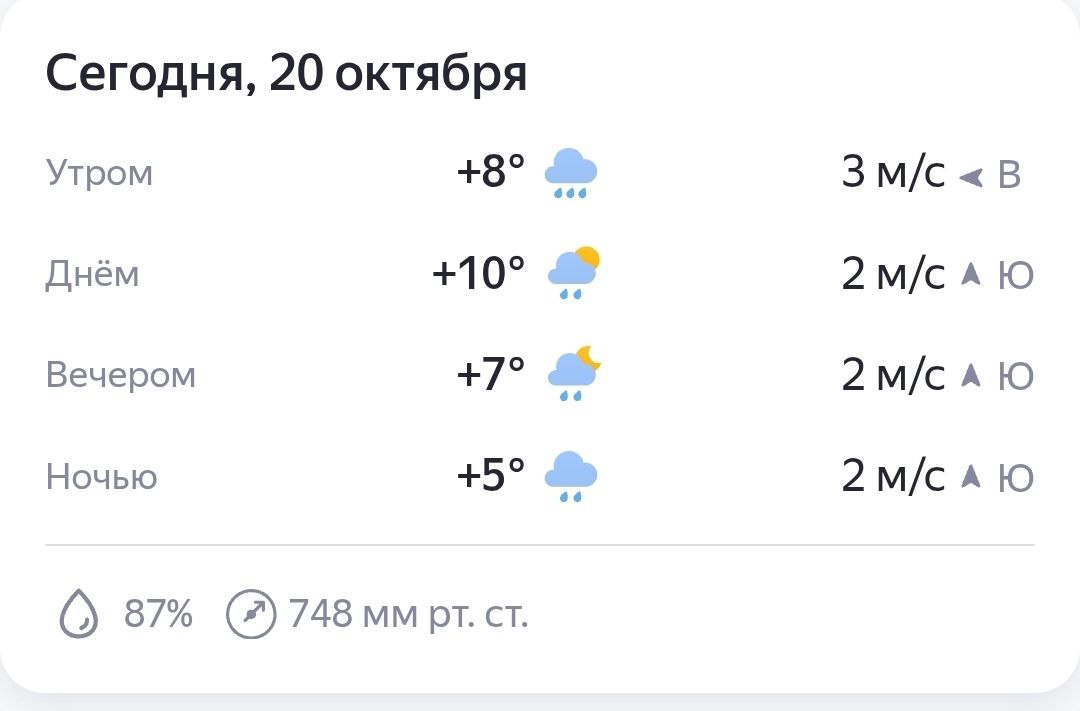Viewport: 1080px width, 711px height.
Task: Click the +10° daytime temperature
Action: 478,274
